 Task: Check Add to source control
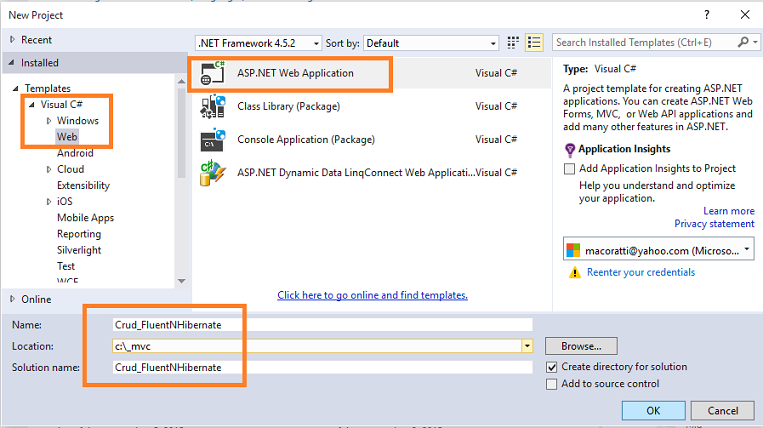tap(551, 384)
